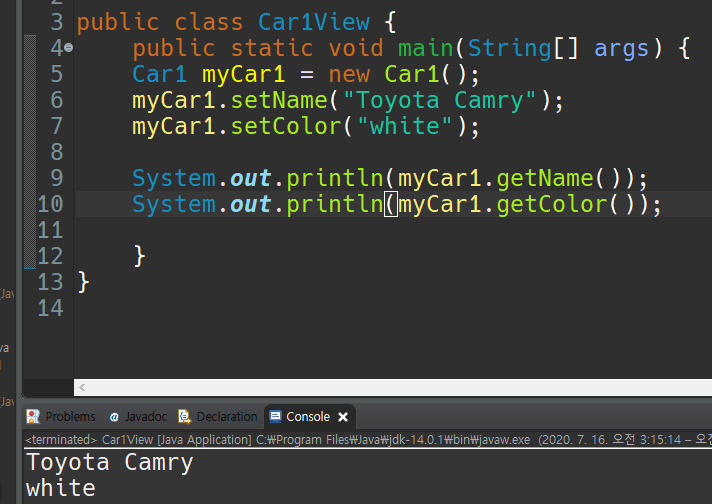Viewport: 712px width, 504px height.
Task: Close the Console view tab
Action: (x=343, y=416)
